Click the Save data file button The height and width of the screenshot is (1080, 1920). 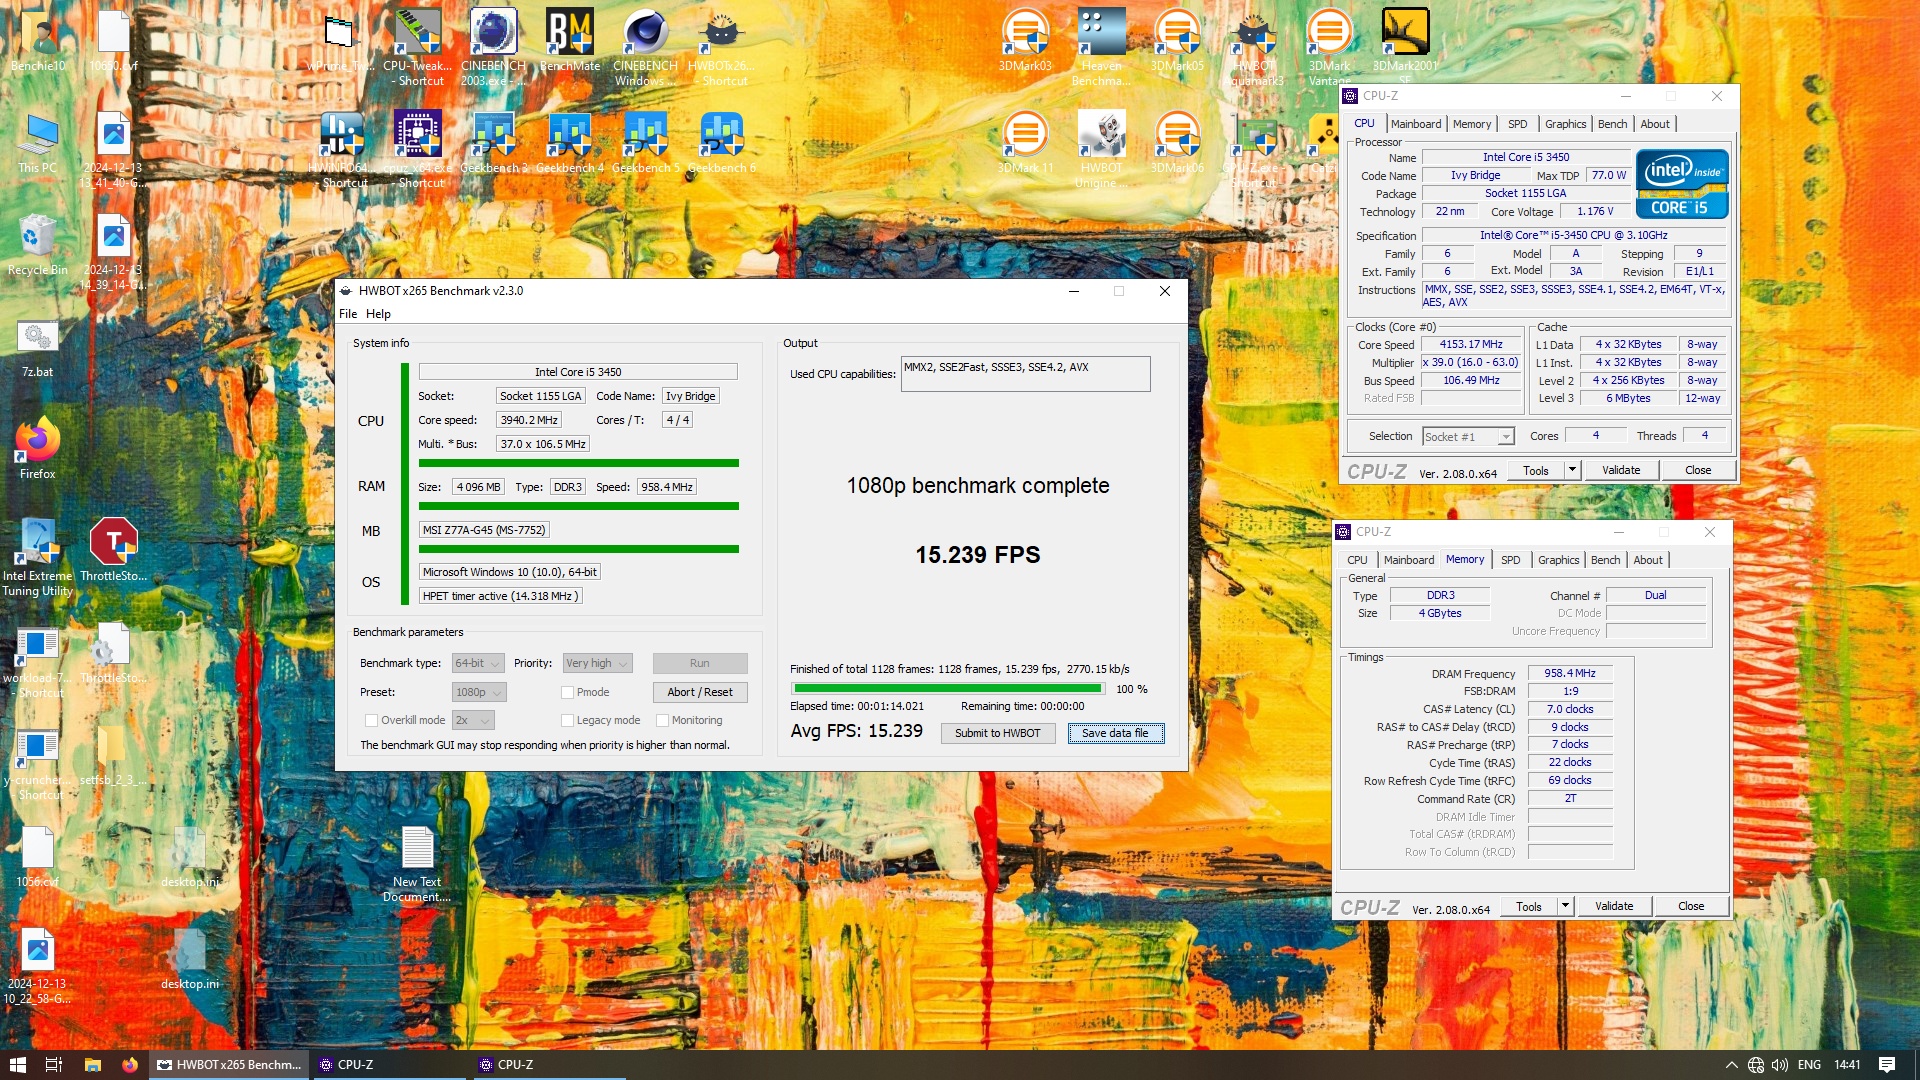pos(1115,733)
